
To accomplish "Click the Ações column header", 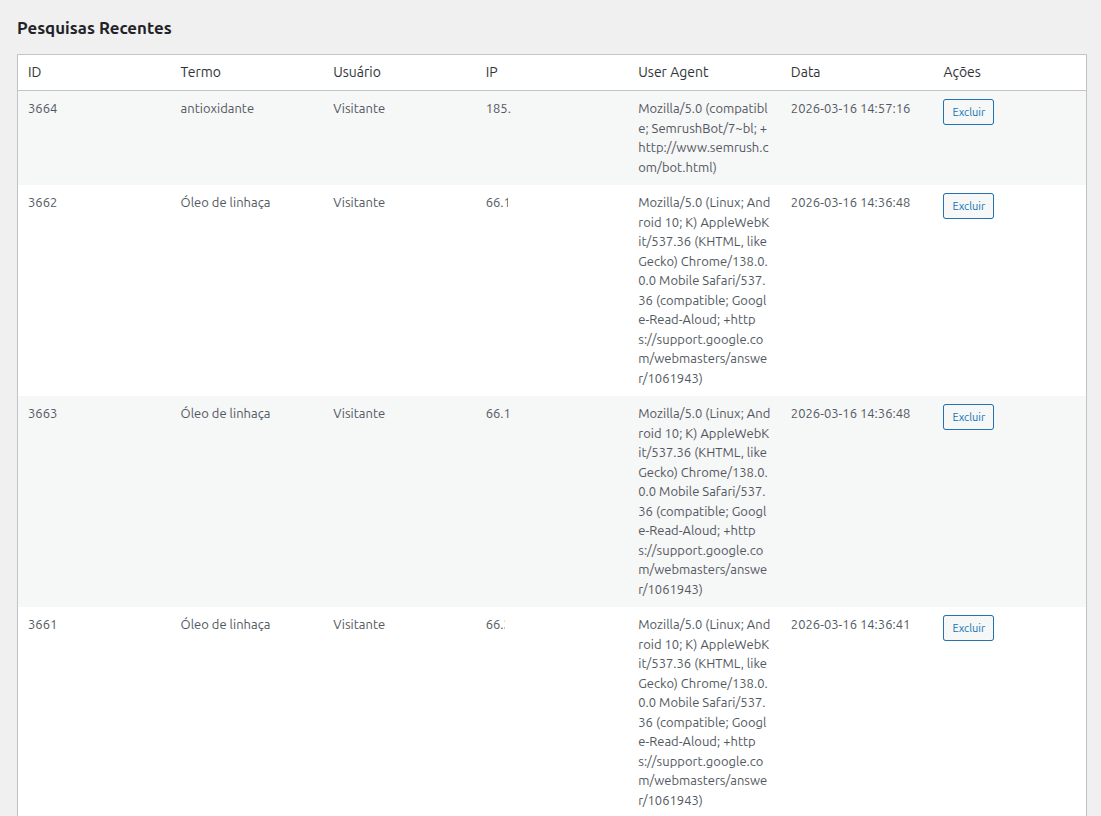I will pyautogui.click(x=961, y=72).
